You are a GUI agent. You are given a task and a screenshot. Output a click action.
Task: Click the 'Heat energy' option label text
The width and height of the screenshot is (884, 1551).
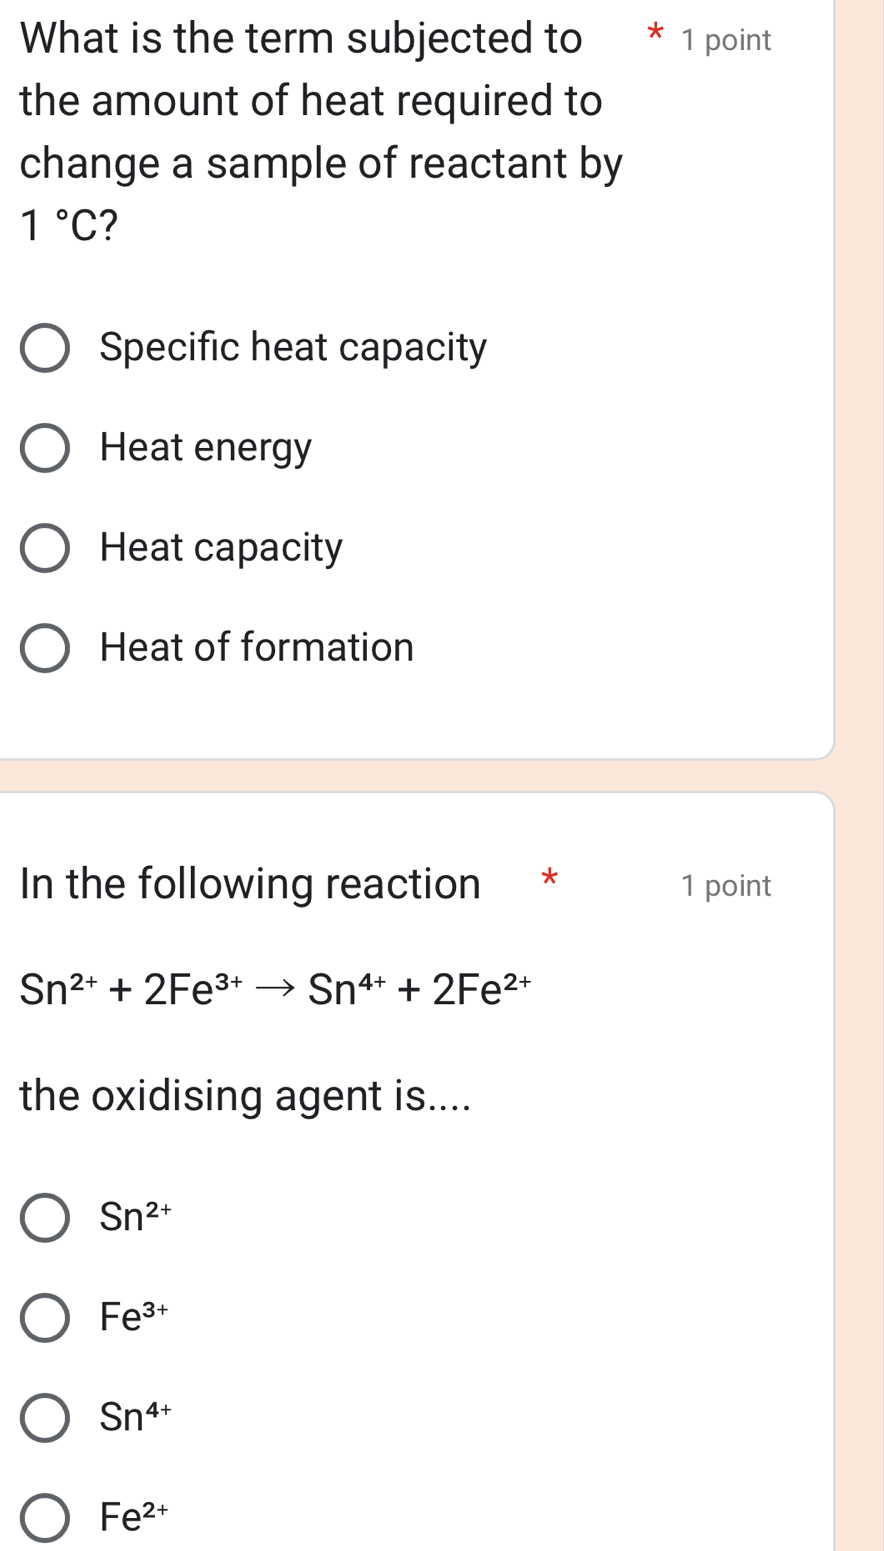(x=206, y=447)
